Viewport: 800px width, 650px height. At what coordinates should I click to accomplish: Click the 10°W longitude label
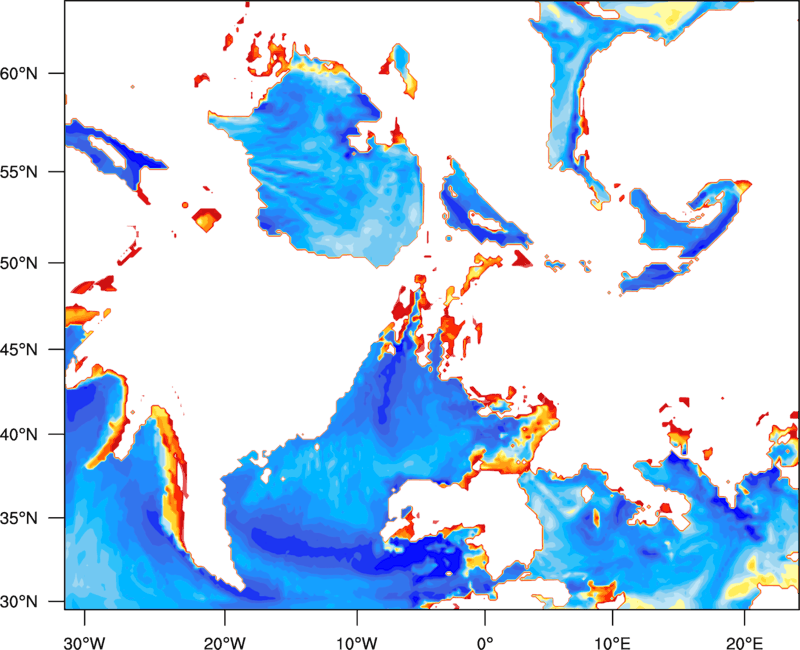(x=357, y=643)
